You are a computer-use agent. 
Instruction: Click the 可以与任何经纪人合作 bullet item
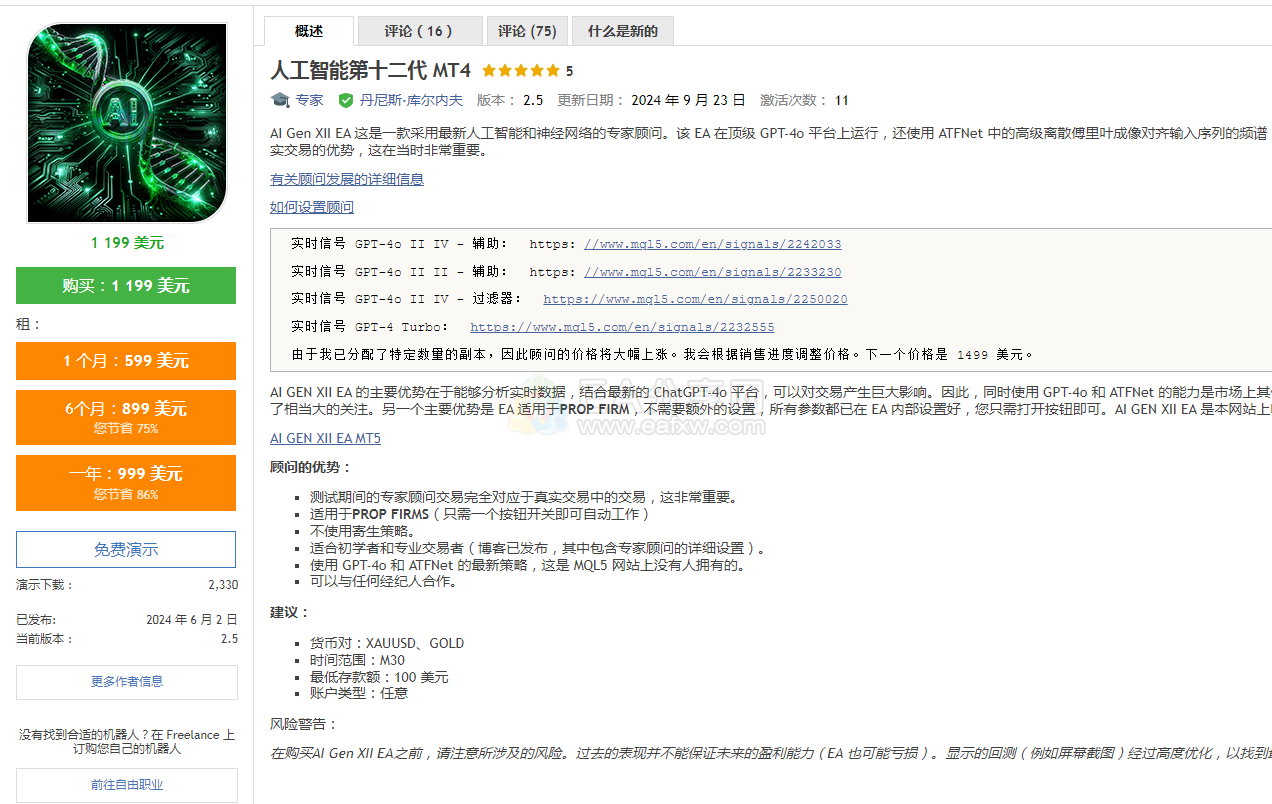tap(383, 581)
